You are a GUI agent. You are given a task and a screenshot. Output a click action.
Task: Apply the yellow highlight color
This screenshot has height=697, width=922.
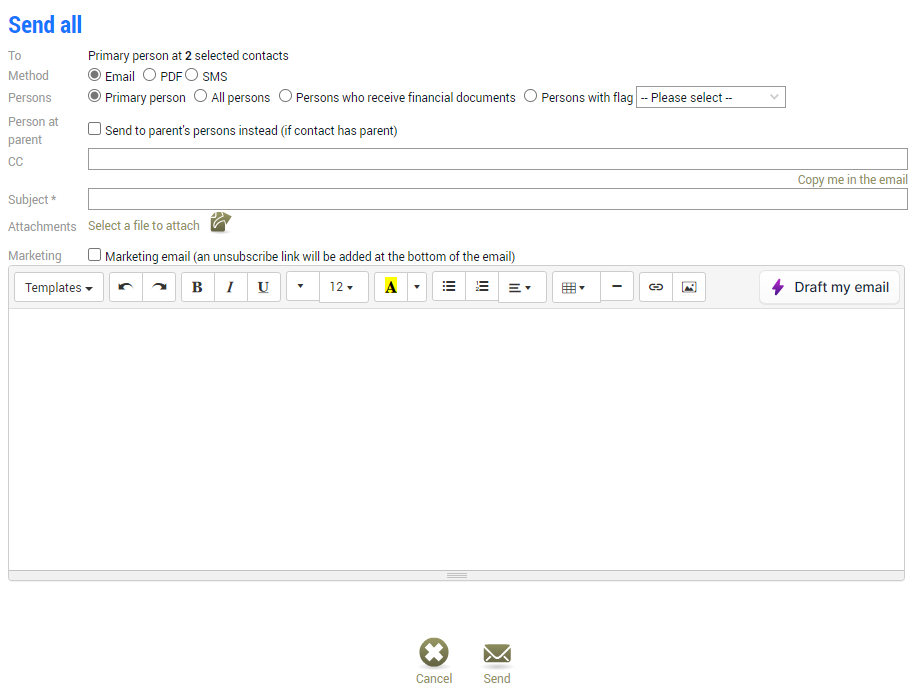click(391, 287)
